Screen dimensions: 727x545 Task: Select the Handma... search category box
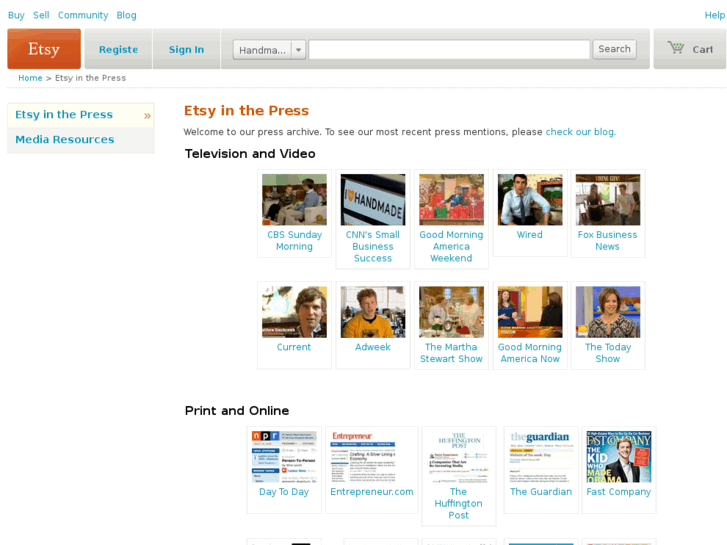pos(262,50)
